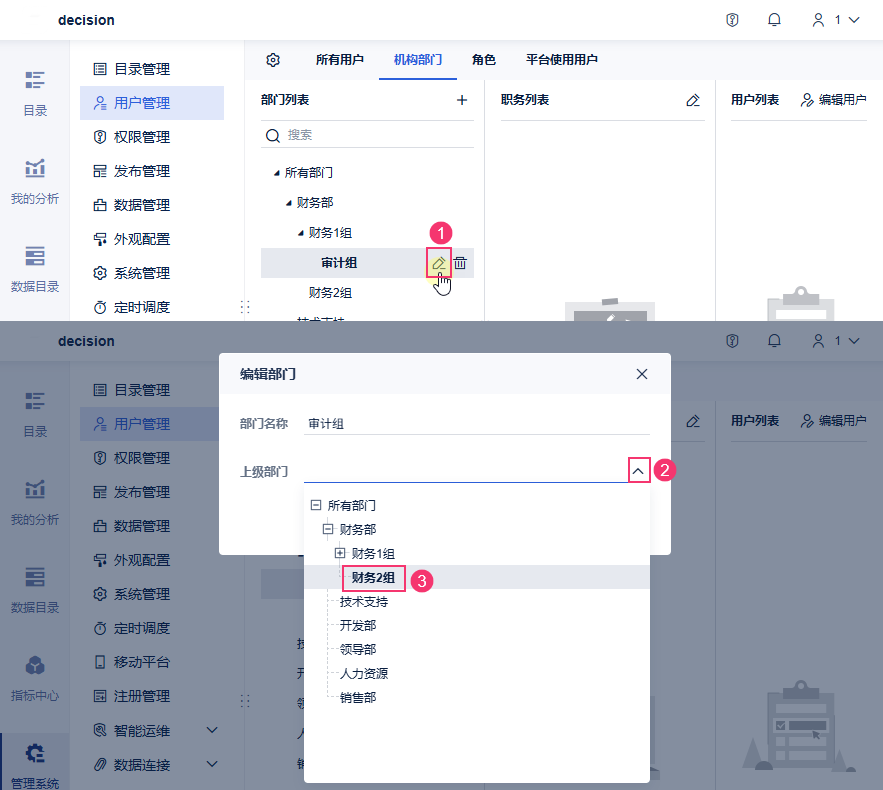This screenshot has height=790, width=883.
Task: Collapse the 财务1组 tree node
Action: (301, 233)
